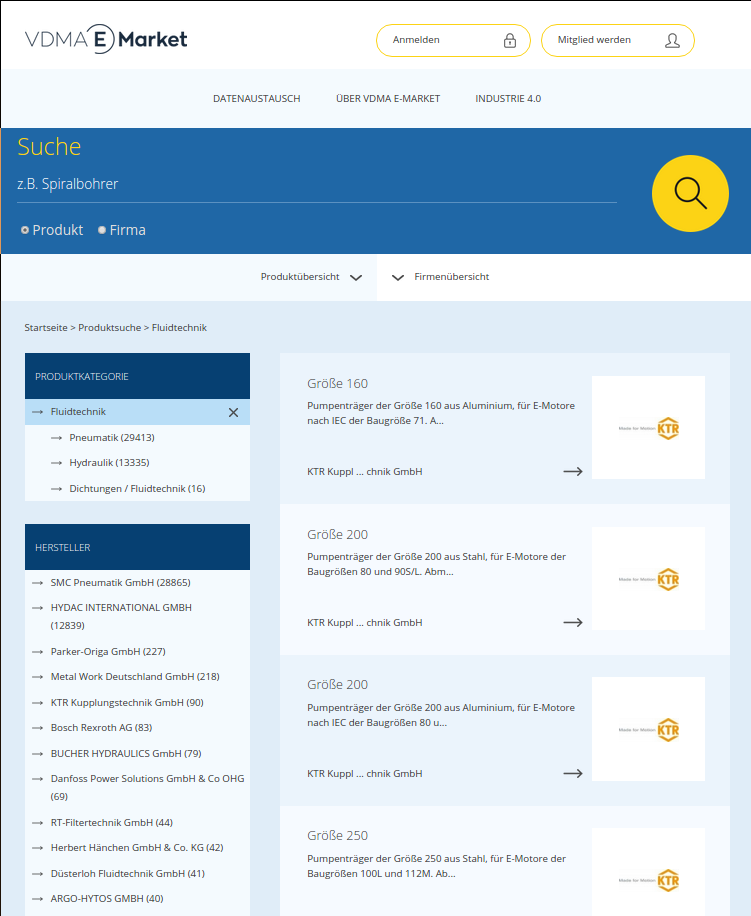Filter by Parker-Origa GmbH (227)

108,651
